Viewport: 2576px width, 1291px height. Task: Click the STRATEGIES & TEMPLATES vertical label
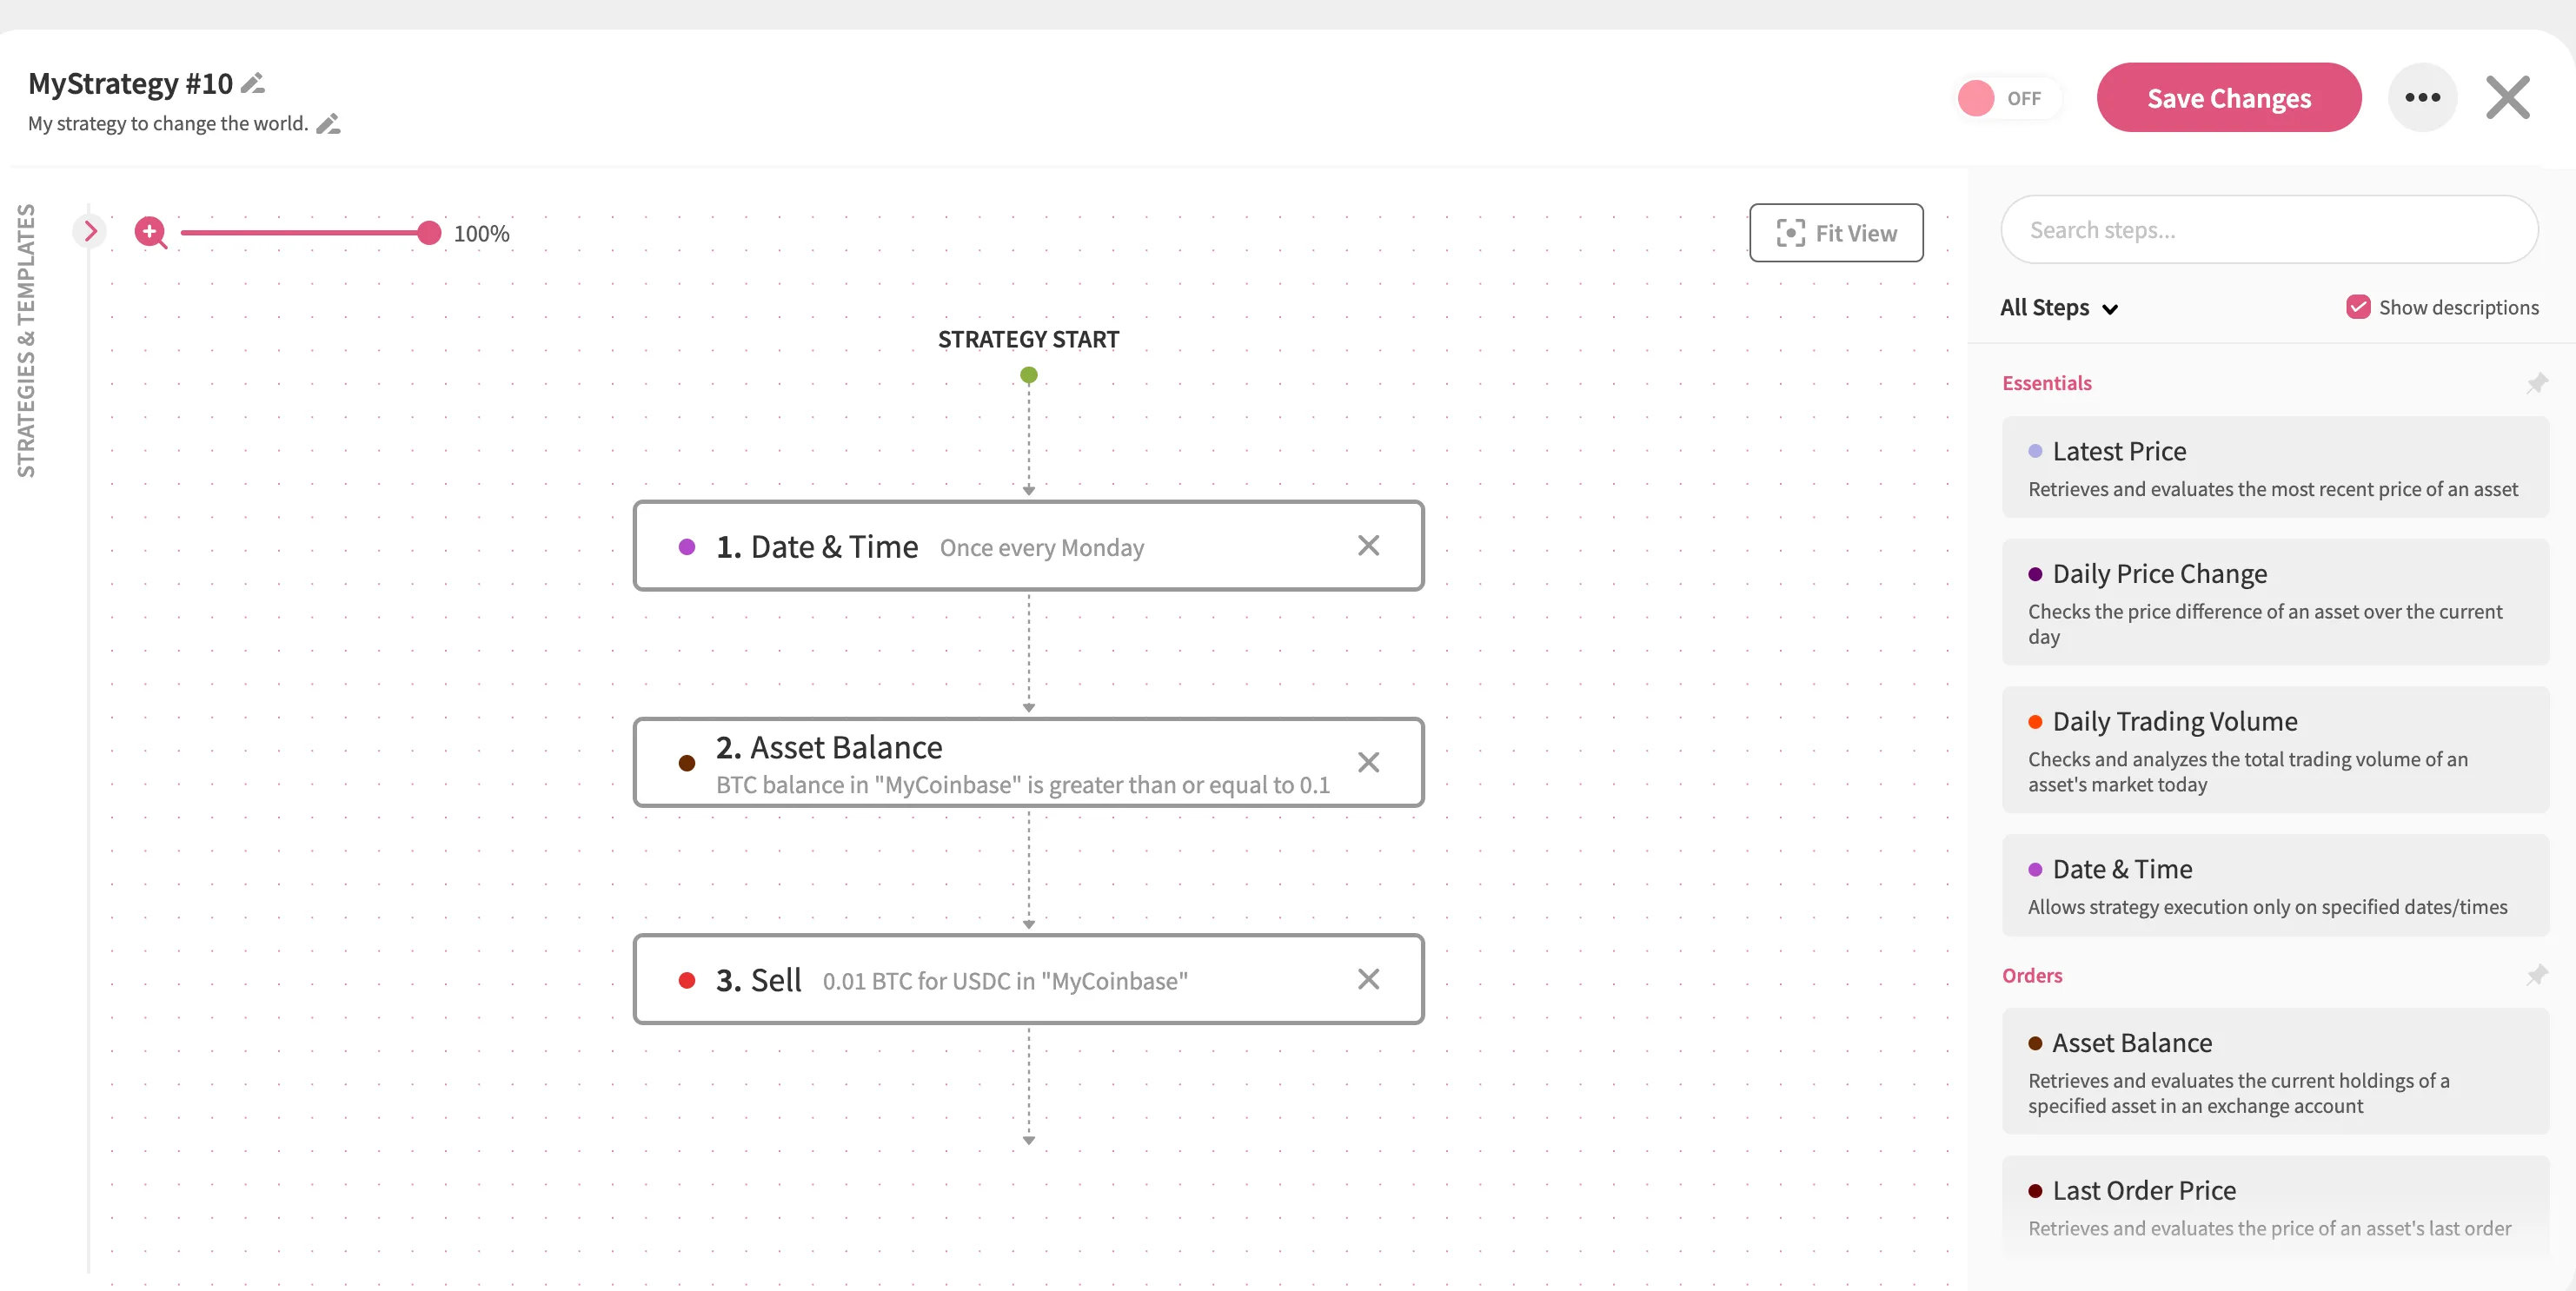point(26,340)
